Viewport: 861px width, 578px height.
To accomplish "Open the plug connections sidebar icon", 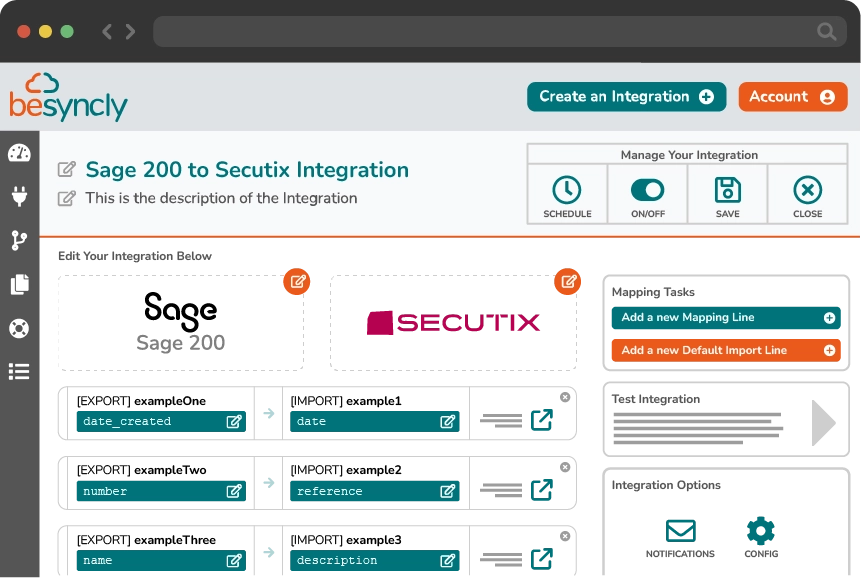I will pos(19,196).
